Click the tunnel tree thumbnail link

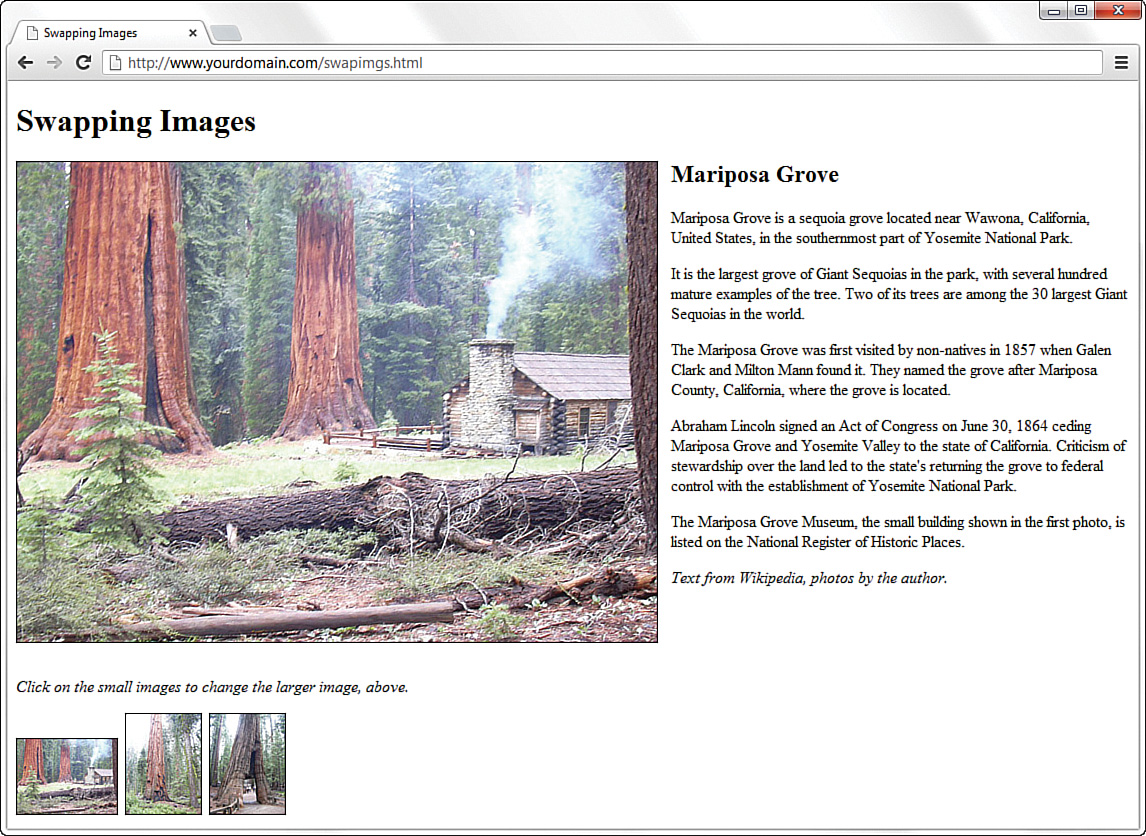click(x=247, y=763)
